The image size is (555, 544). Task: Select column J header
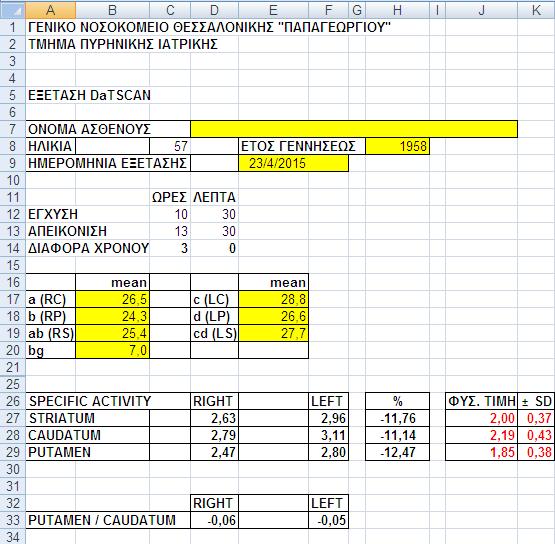click(x=481, y=10)
